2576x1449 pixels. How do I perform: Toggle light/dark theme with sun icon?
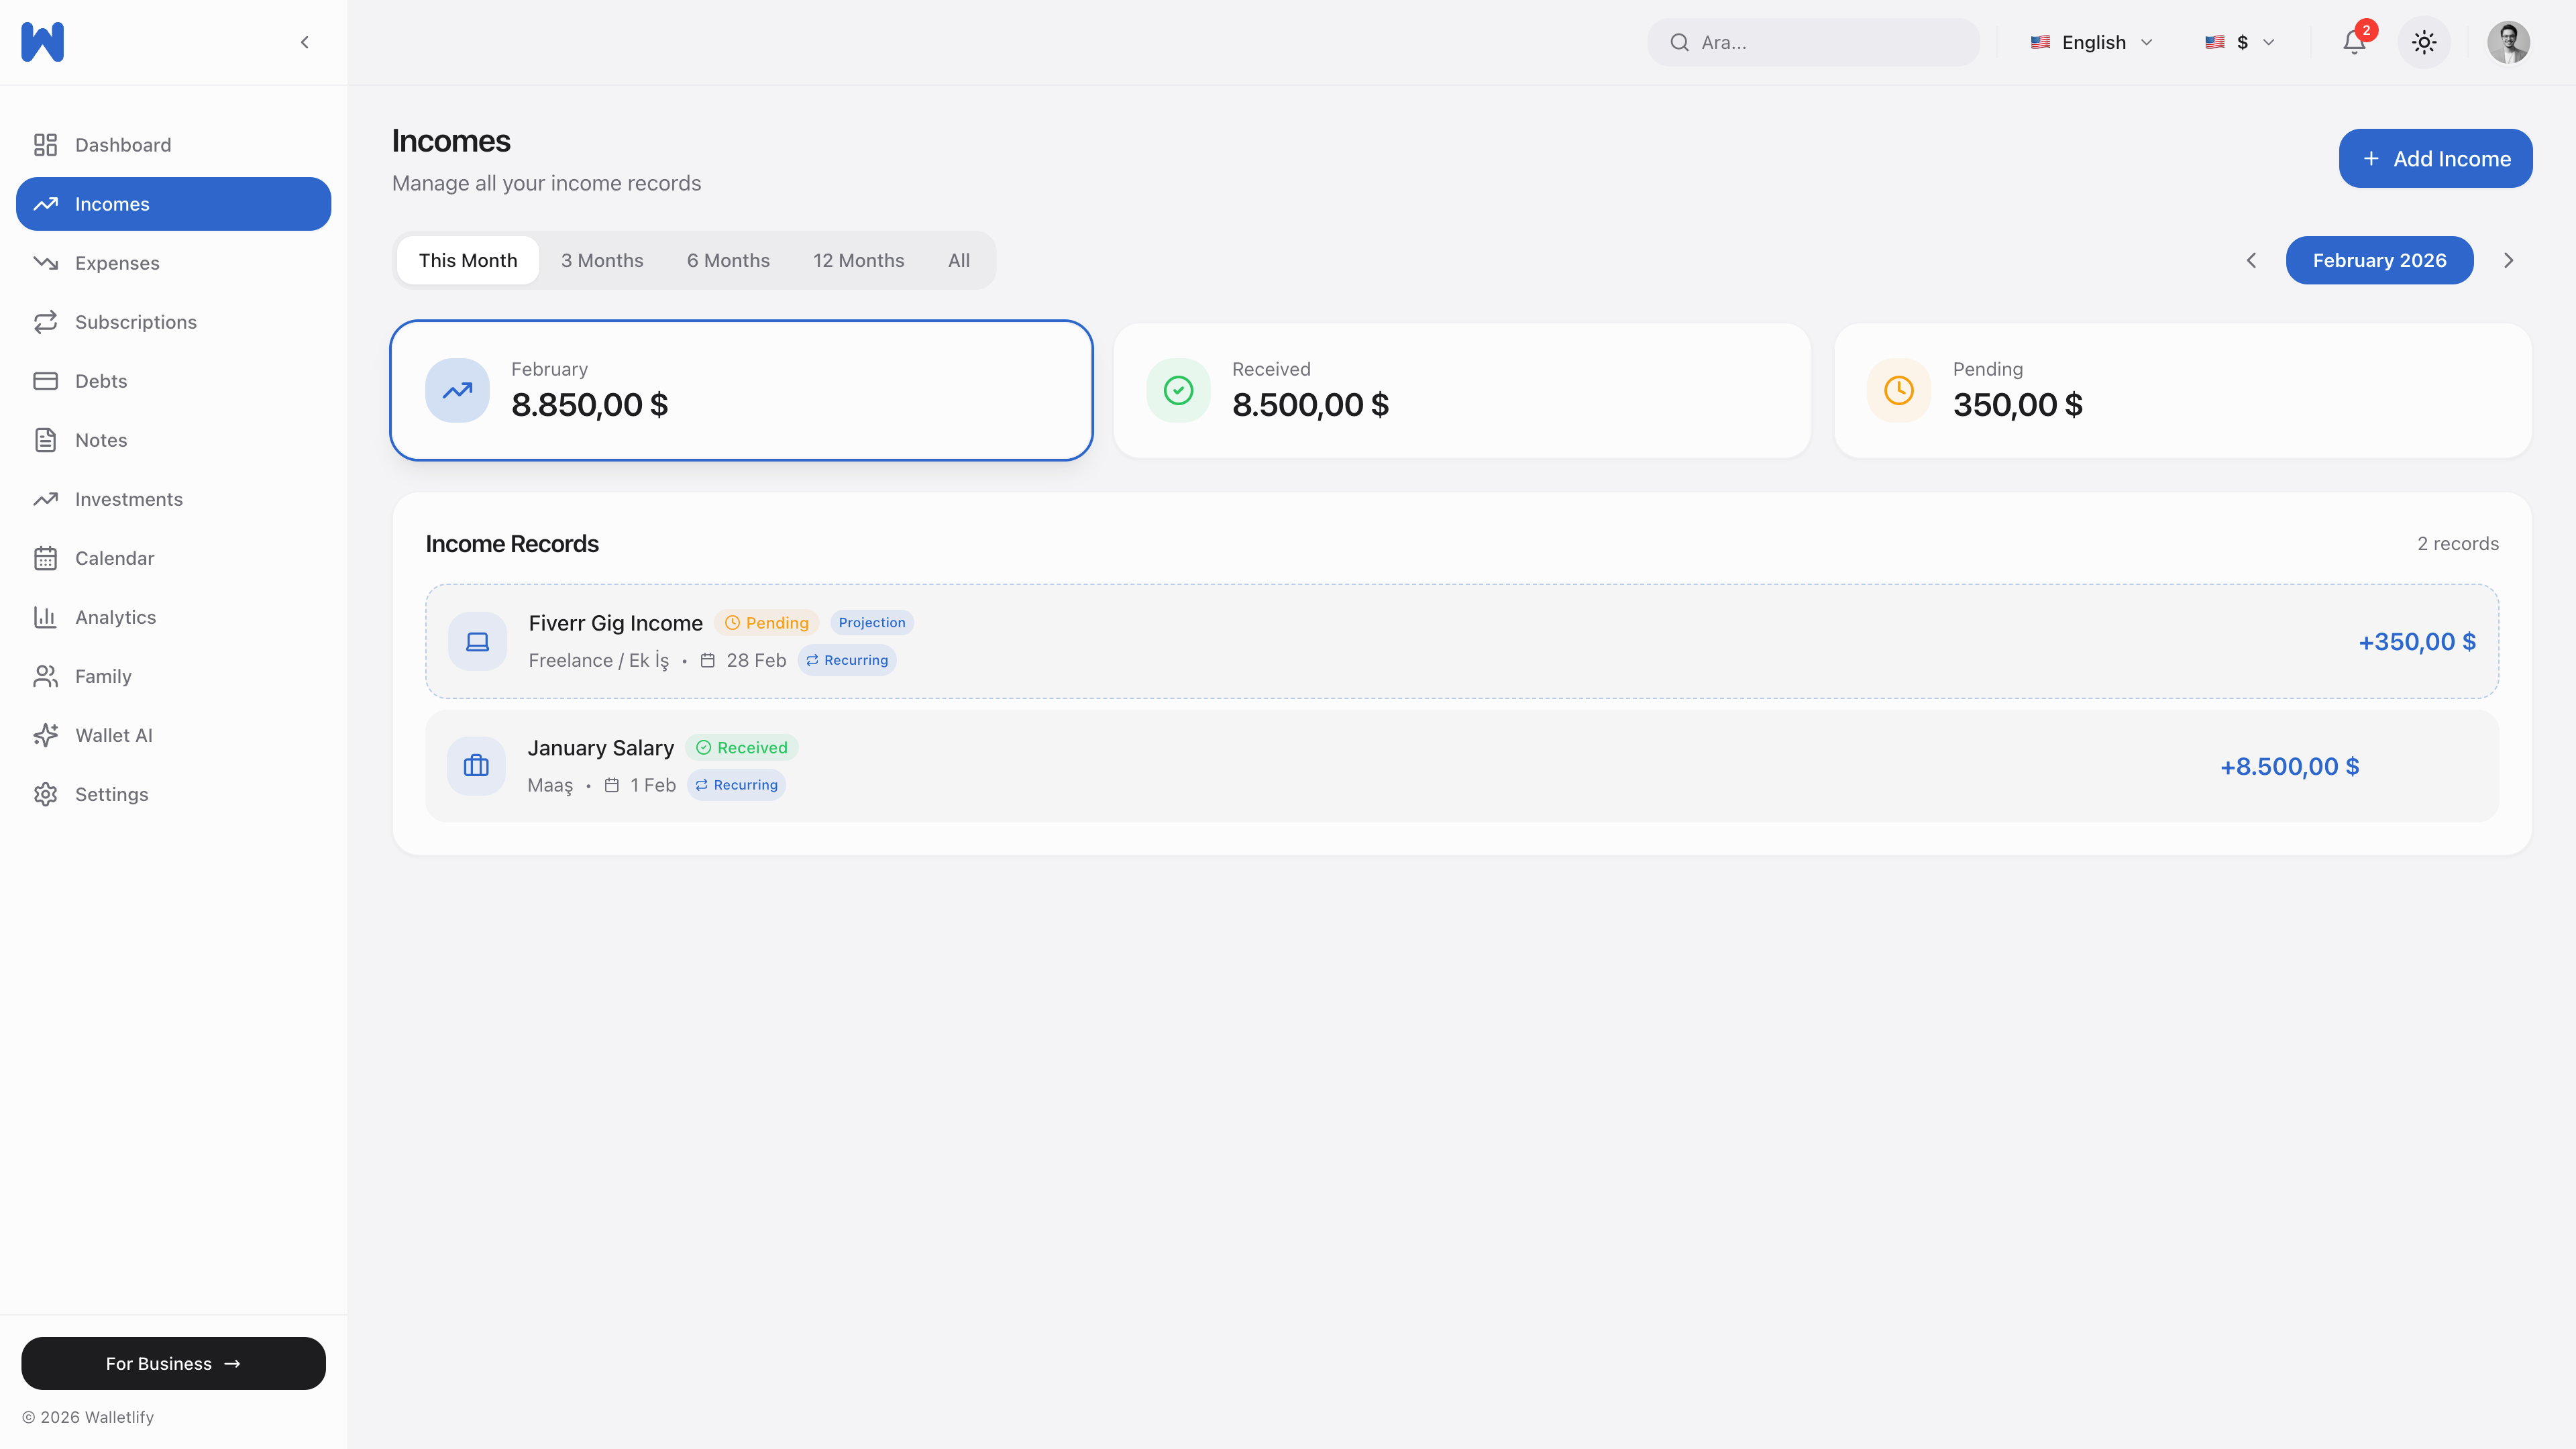tap(2424, 42)
